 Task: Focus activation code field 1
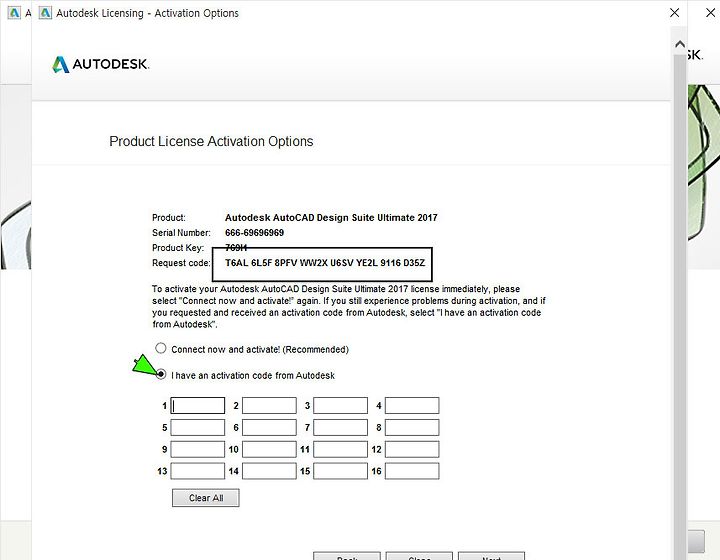tap(197, 405)
